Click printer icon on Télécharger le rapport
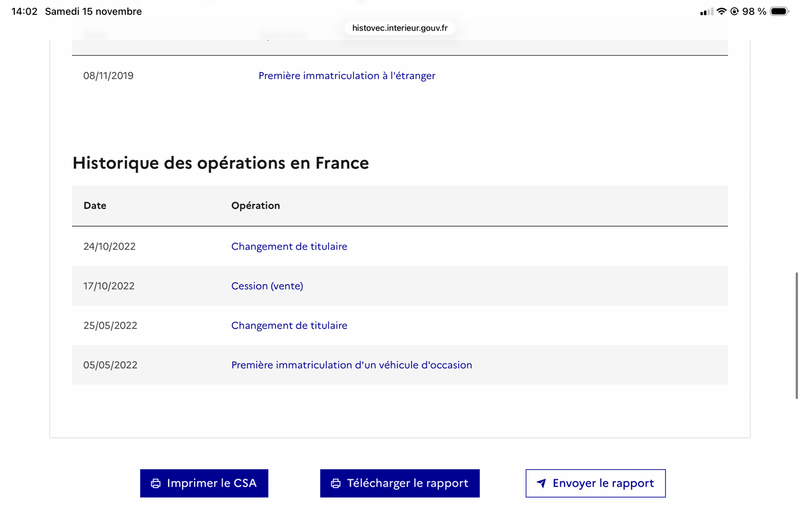 click(336, 484)
